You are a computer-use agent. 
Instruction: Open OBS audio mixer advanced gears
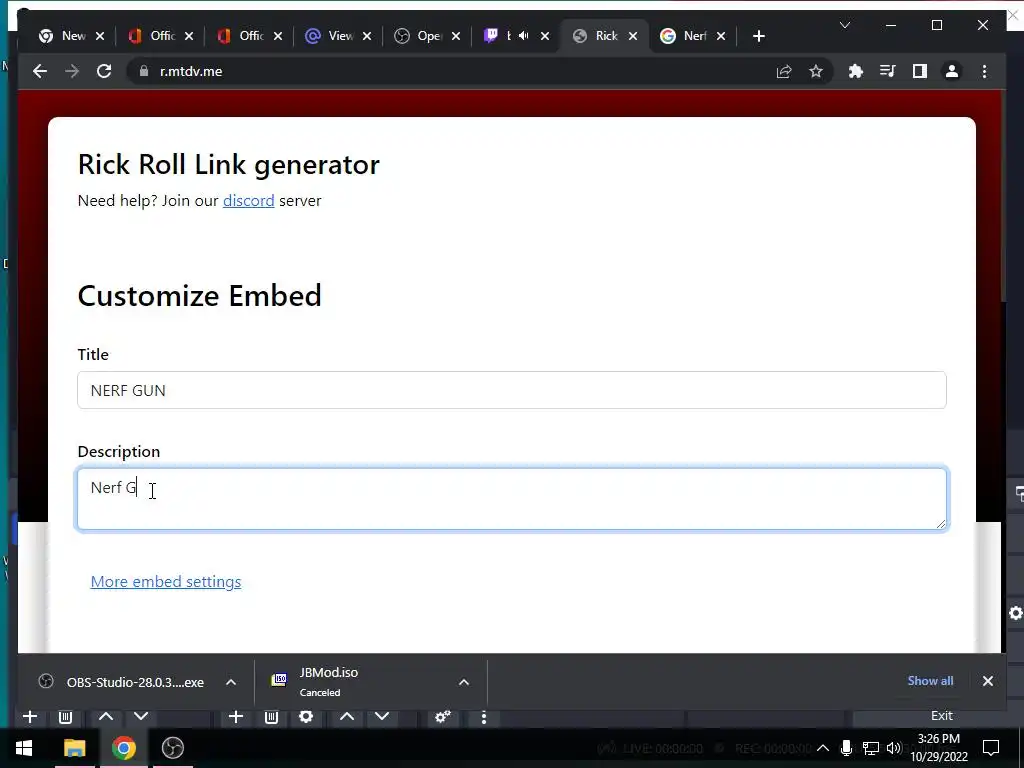443,717
